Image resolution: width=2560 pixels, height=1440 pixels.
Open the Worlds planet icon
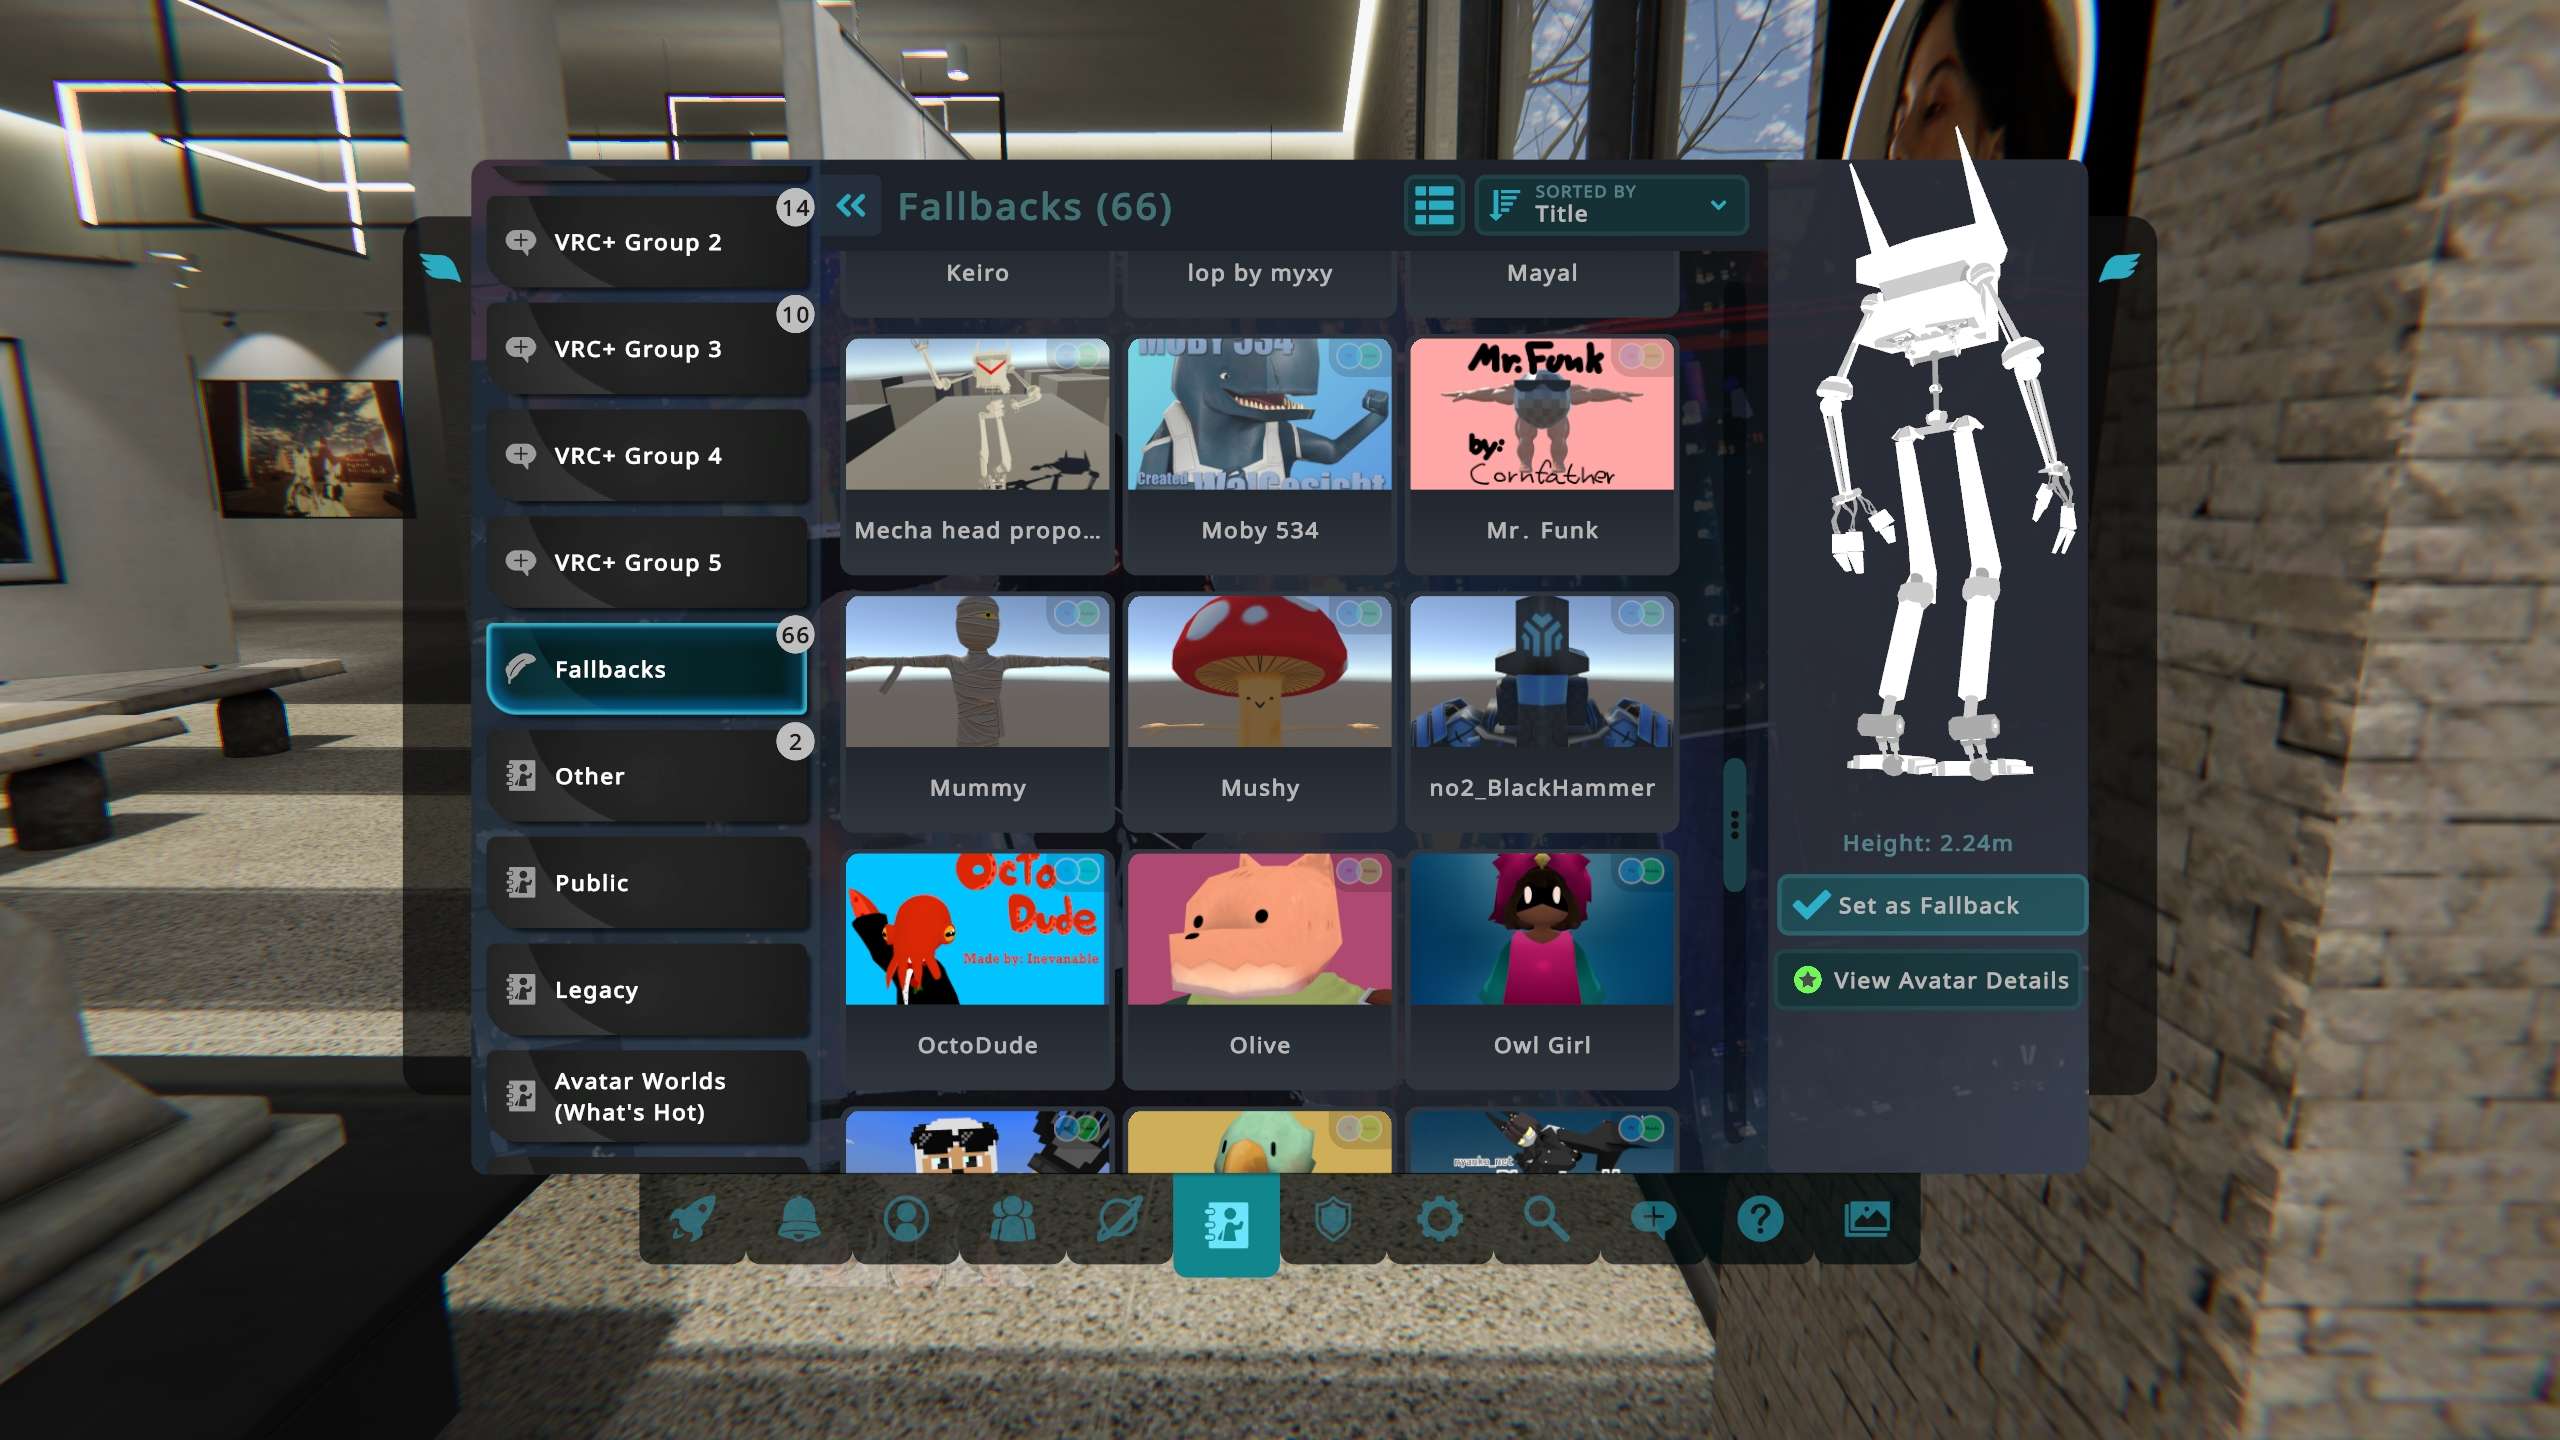tap(1119, 1219)
